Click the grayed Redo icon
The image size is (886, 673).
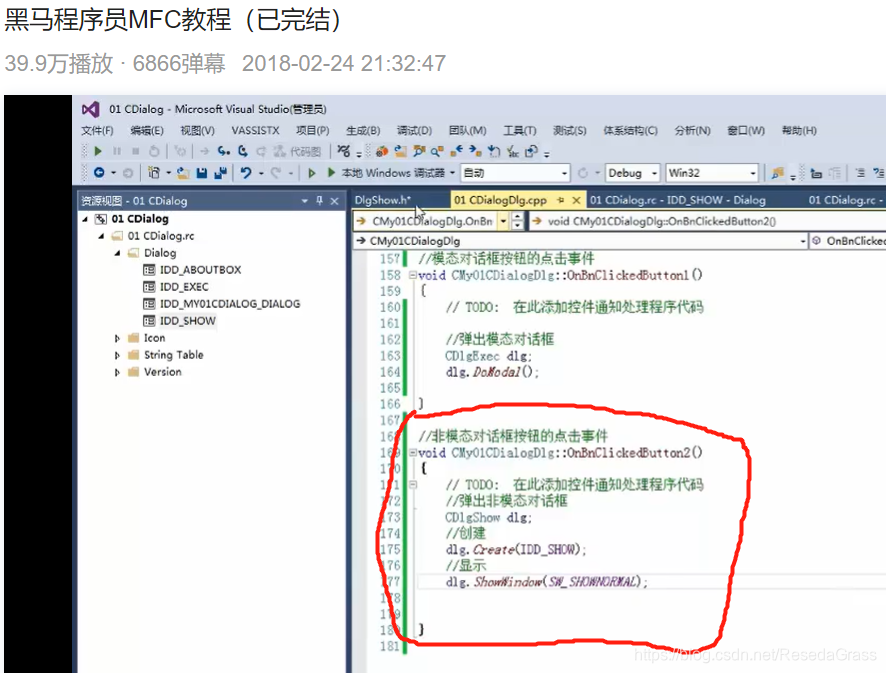coord(276,172)
